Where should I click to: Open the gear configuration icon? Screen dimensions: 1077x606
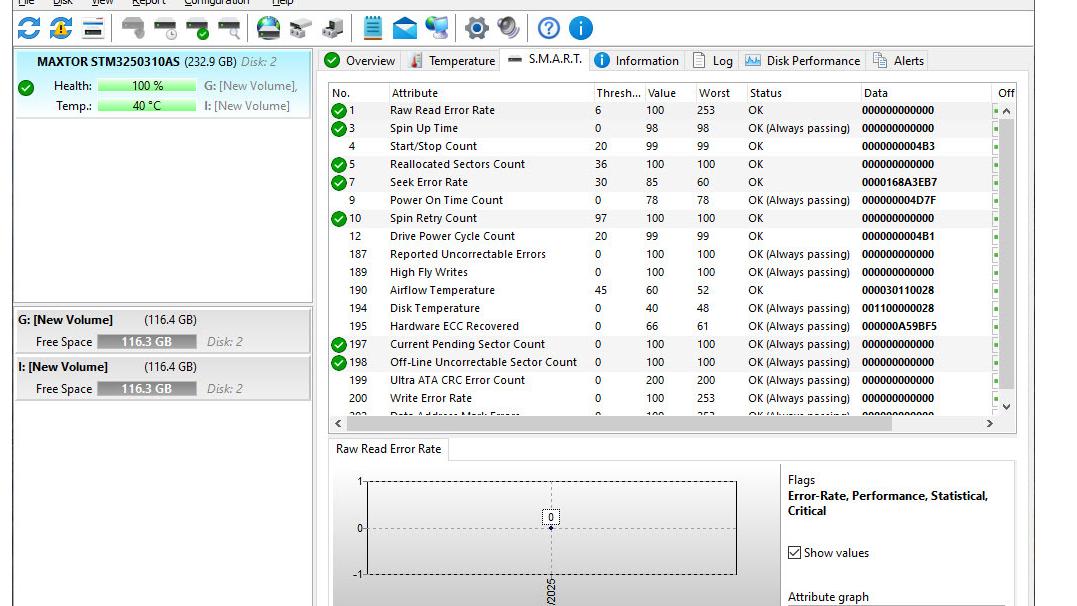[x=477, y=28]
